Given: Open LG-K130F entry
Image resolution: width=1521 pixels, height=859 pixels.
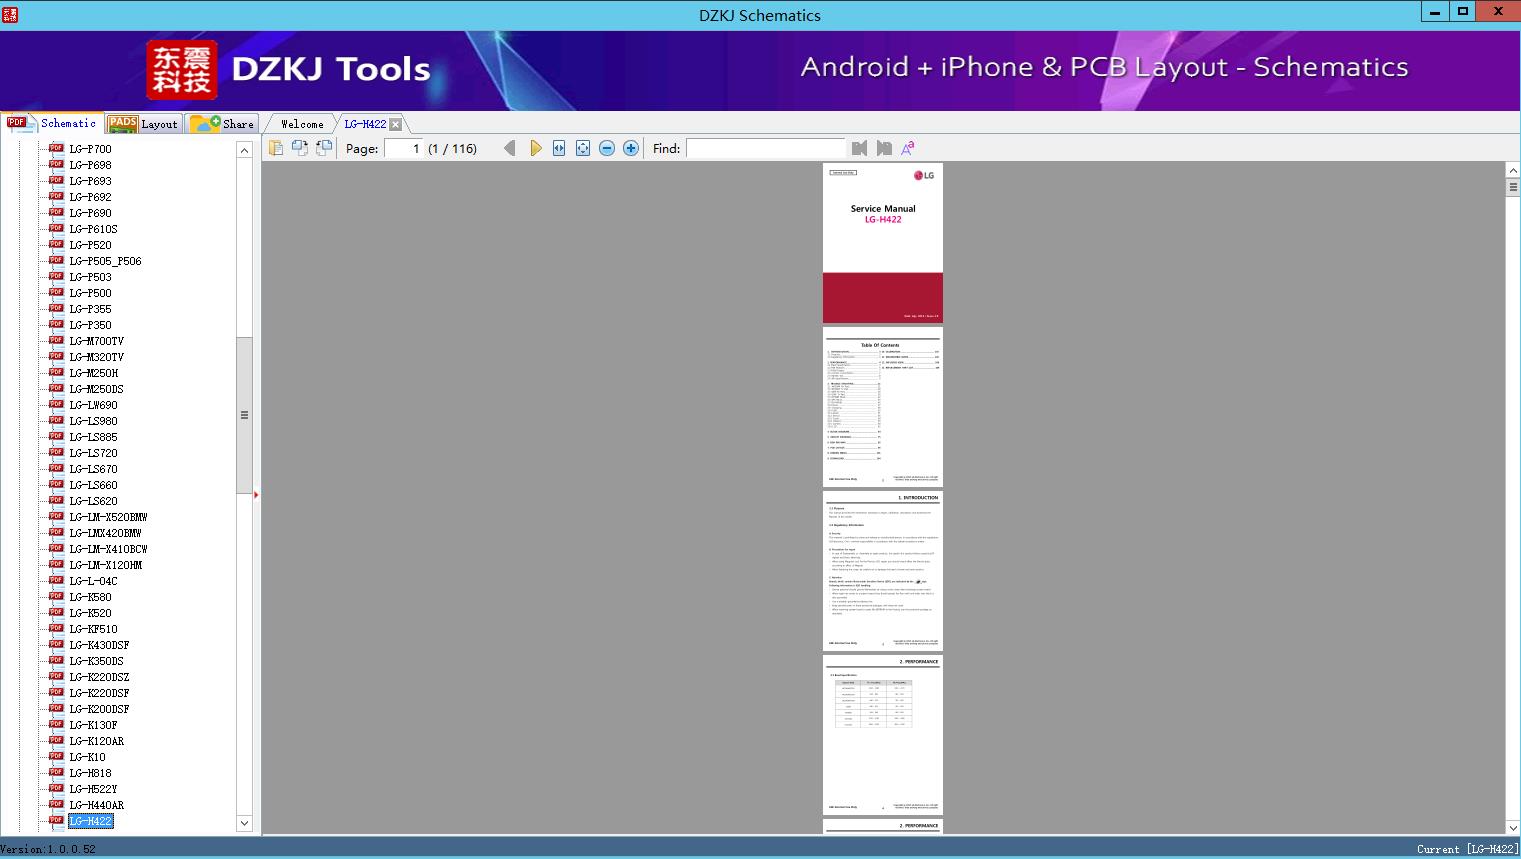Looking at the screenshot, I should pyautogui.click(x=94, y=725).
